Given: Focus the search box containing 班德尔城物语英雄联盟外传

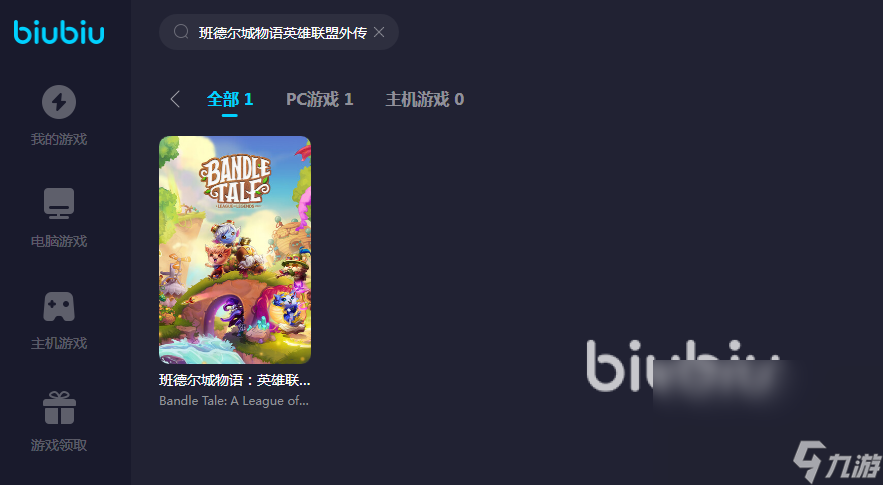Looking at the screenshot, I should coord(279,32).
